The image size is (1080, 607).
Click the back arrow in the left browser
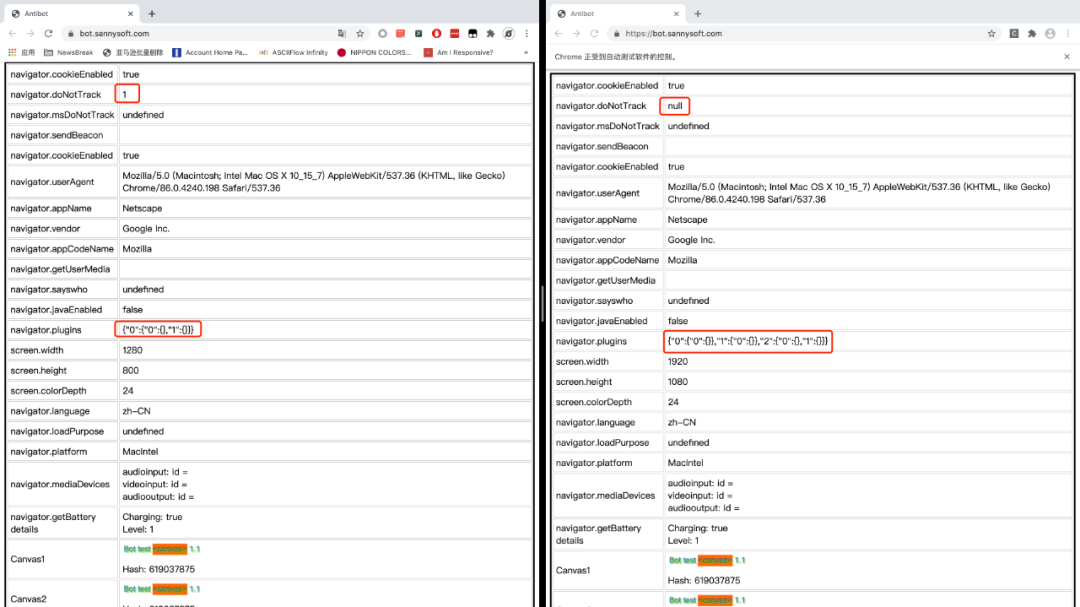(12, 33)
